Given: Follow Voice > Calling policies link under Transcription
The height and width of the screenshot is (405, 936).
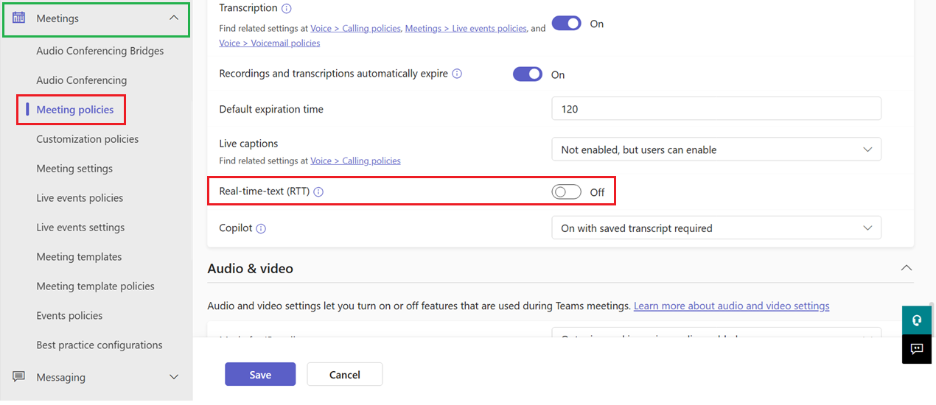Looking at the screenshot, I should pos(355,29).
